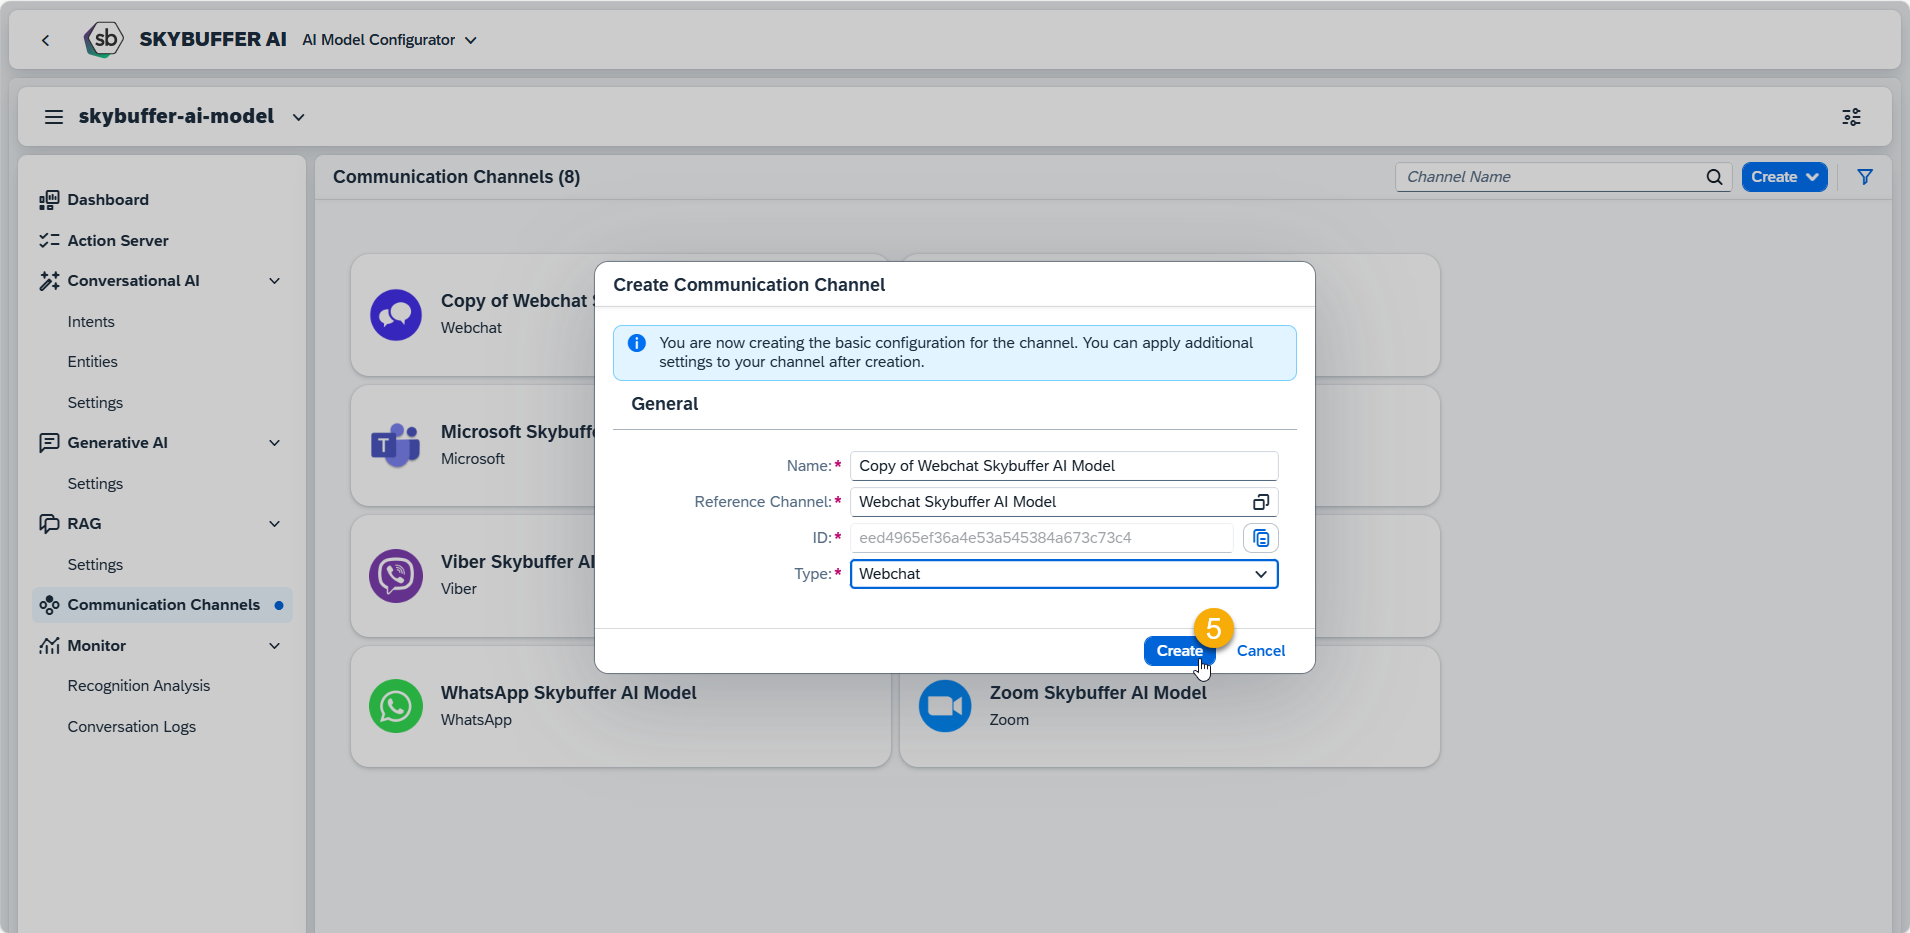Click the Dashboard icon in sidebar

[x=49, y=200]
